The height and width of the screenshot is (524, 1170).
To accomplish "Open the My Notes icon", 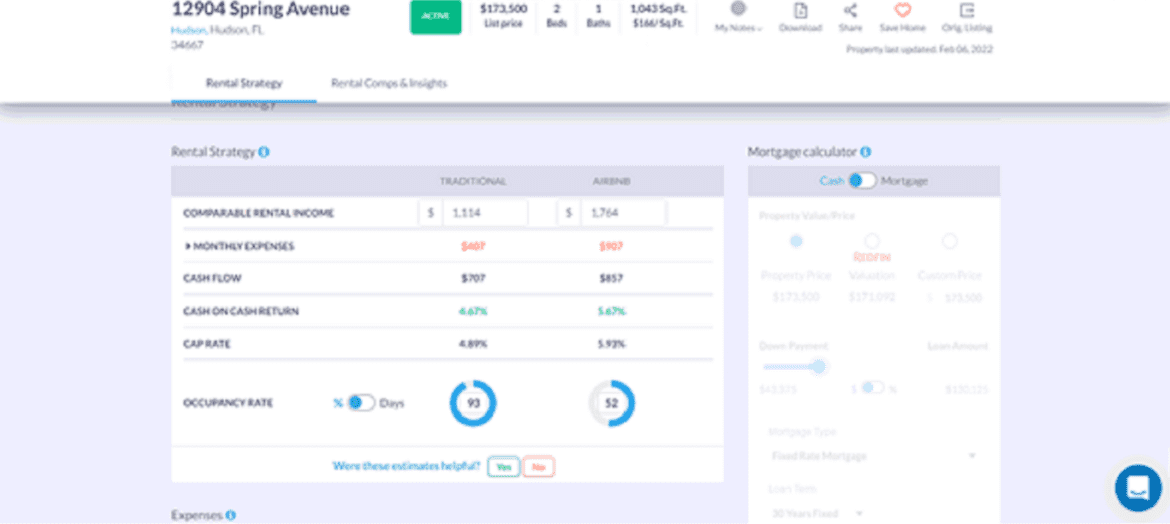I will click(738, 10).
